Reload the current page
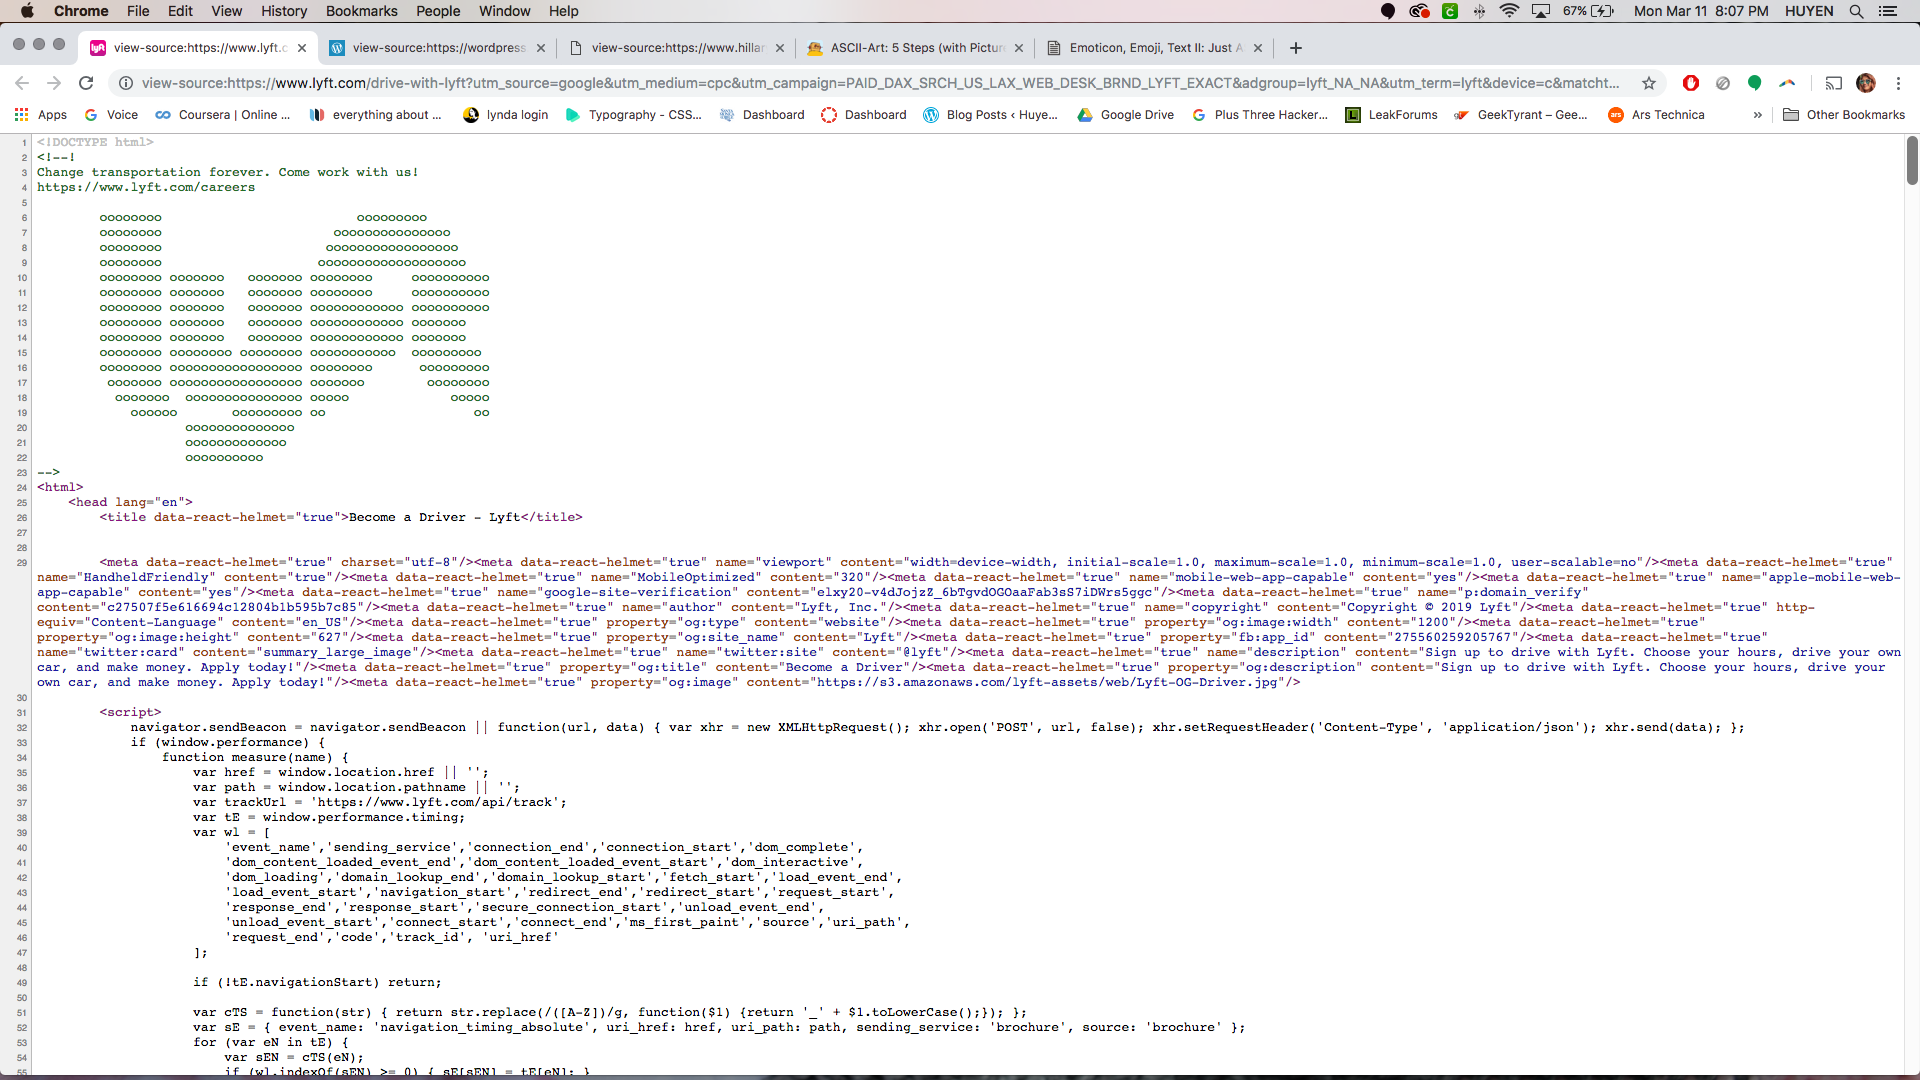The image size is (1920, 1080). (x=86, y=83)
